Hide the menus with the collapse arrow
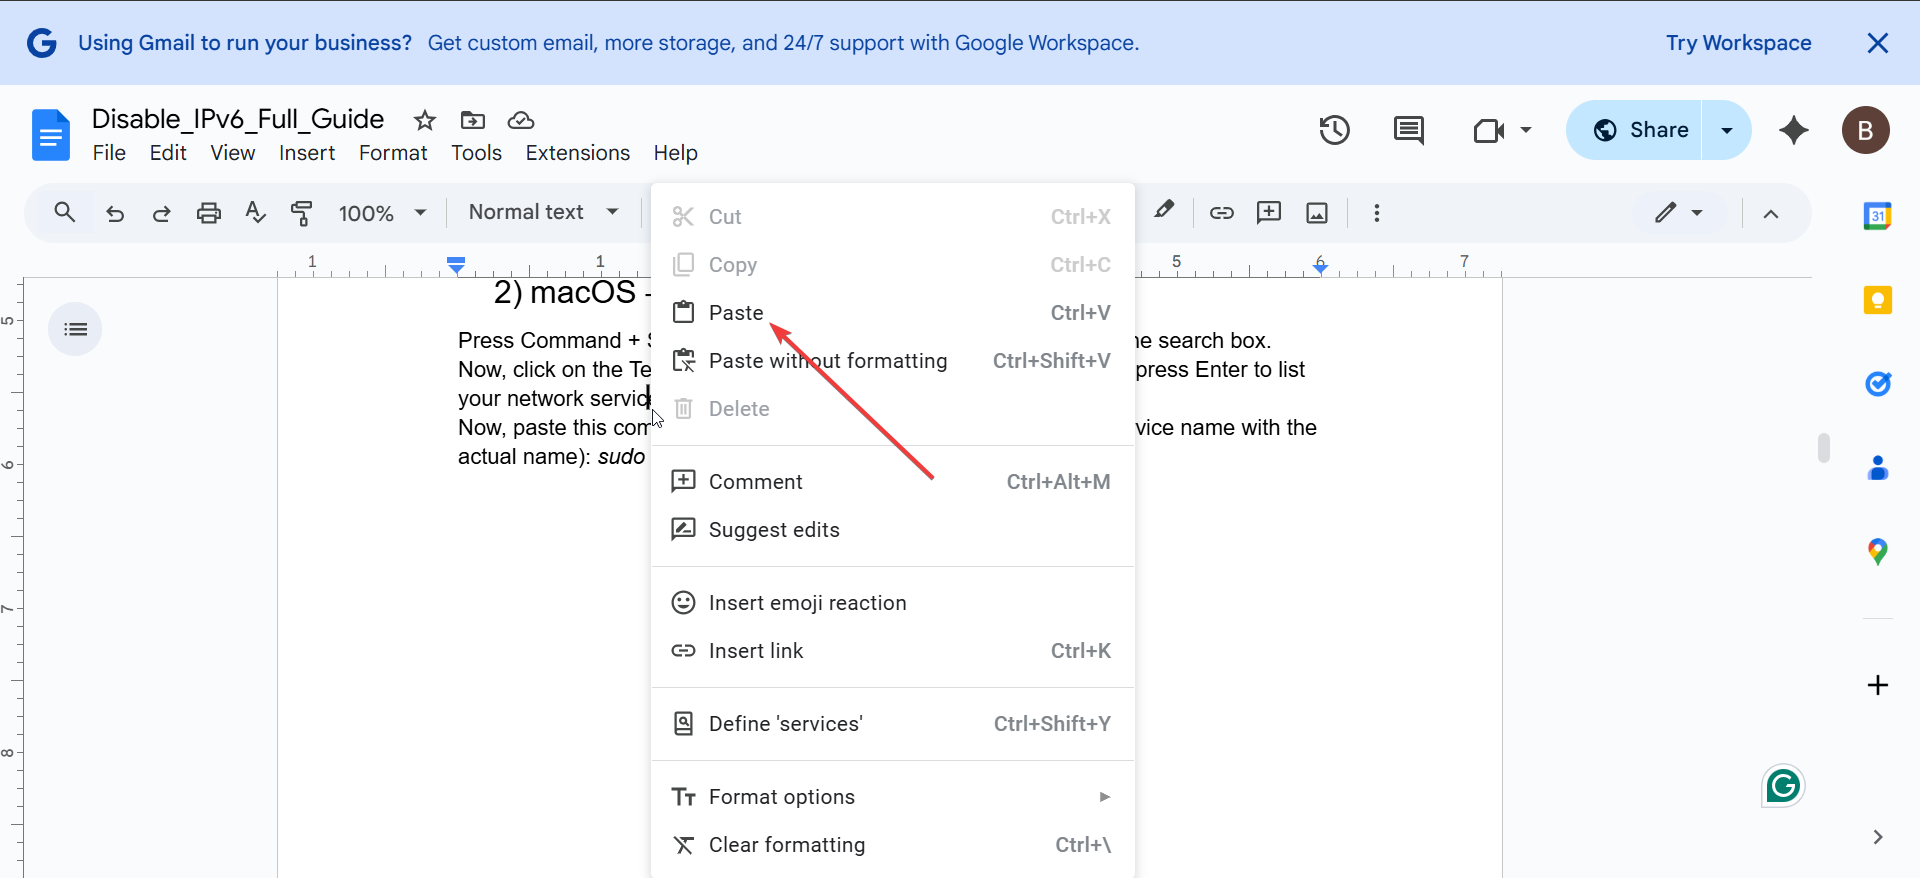The image size is (1920, 878). 1770,213
